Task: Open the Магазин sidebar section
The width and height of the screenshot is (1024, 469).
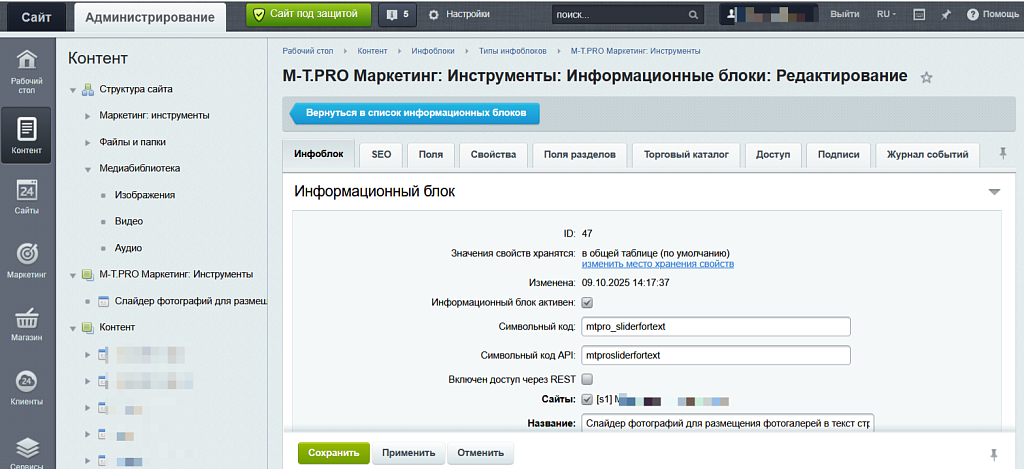Action: [27, 324]
